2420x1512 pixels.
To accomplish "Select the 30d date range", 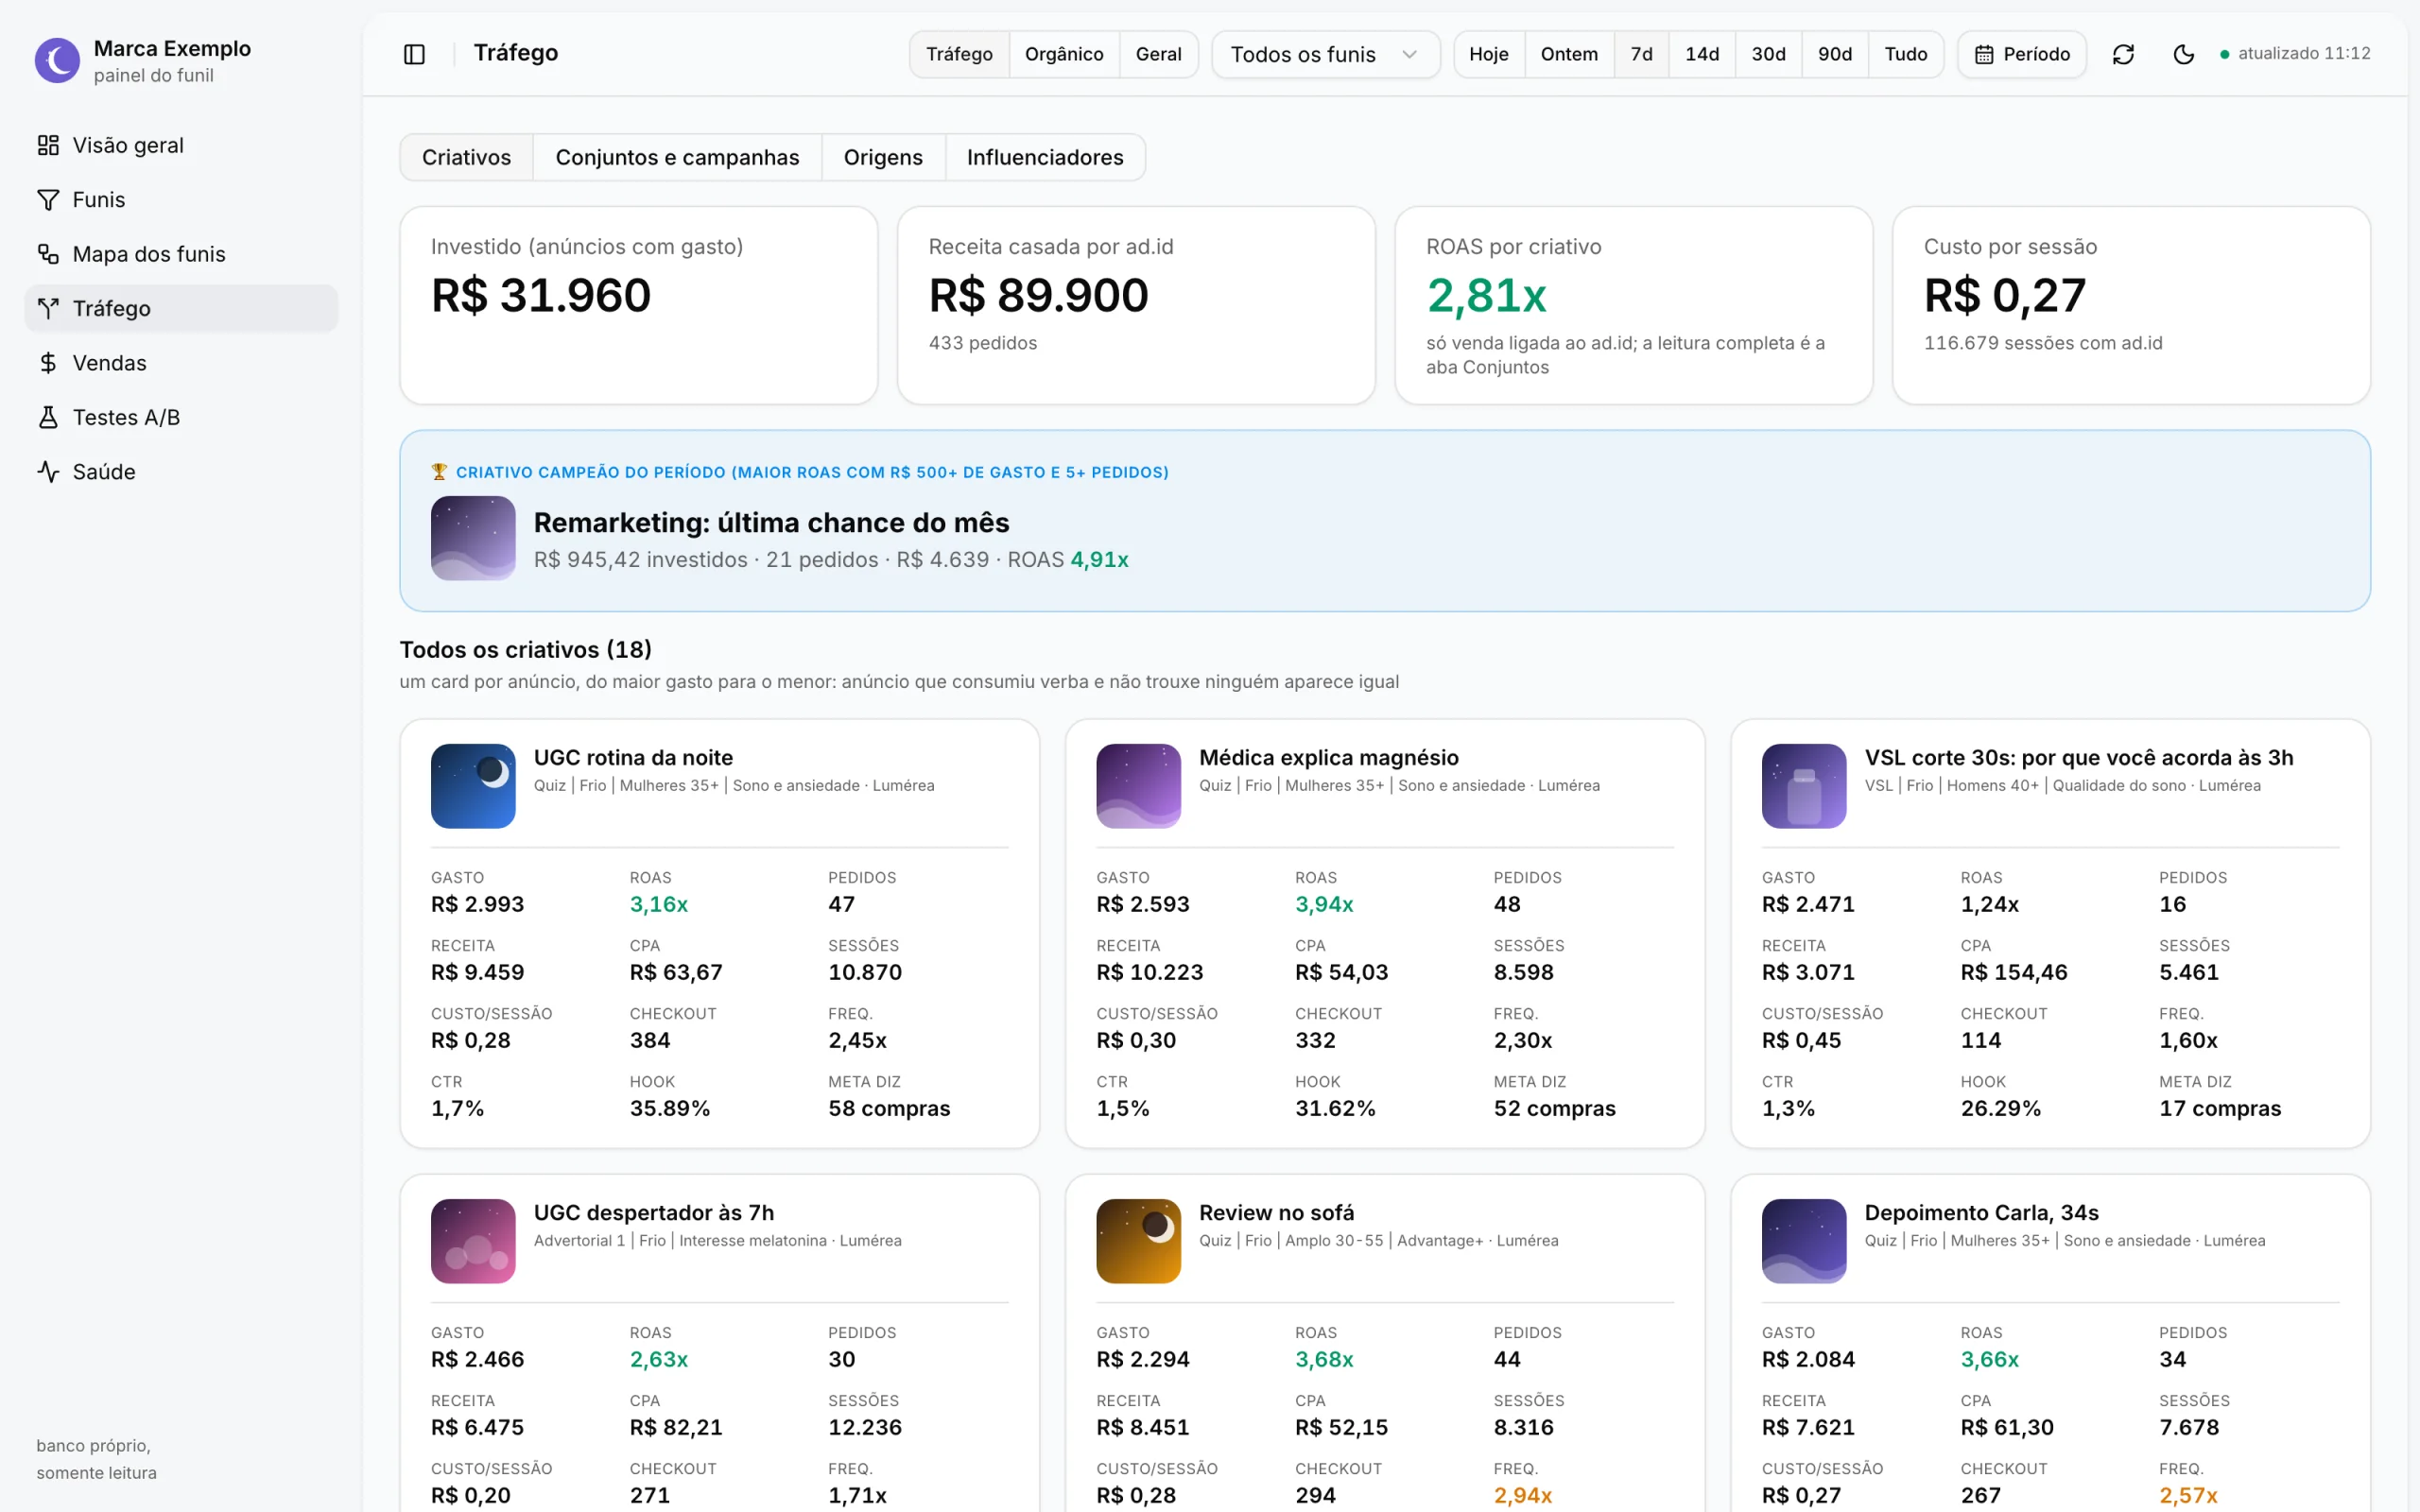I will coord(1768,54).
